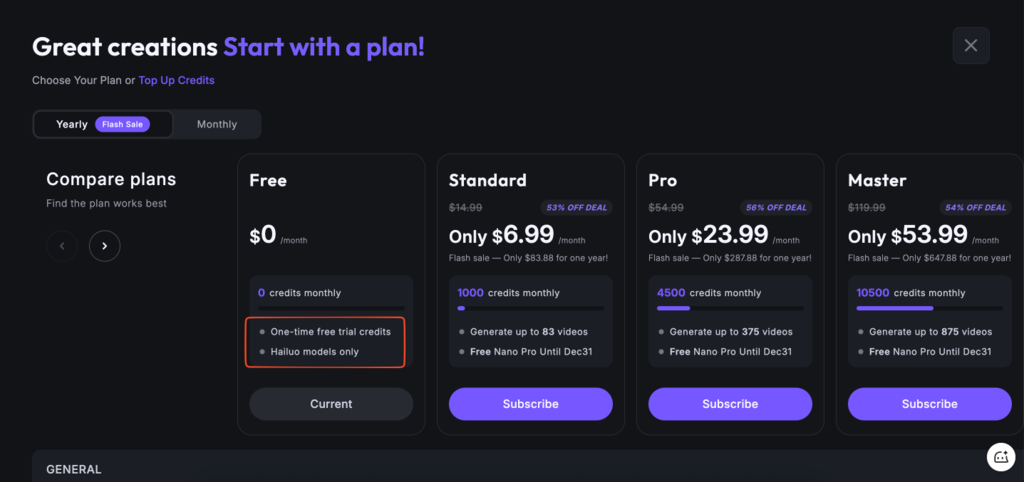
Task: Click the Standard plan credits progress bar
Action: [530, 309]
